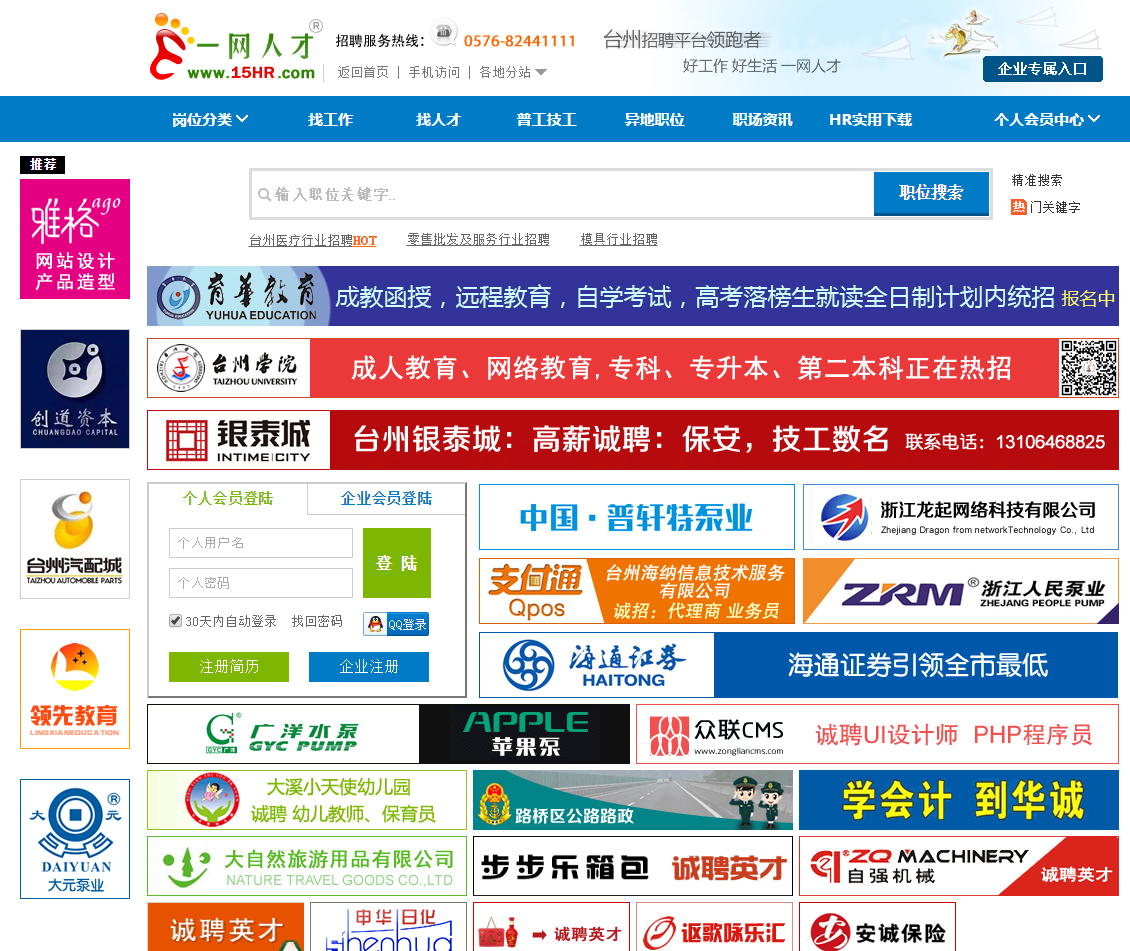
Task: Open the 异地职位 nav menu
Action: pyautogui.click(x=654, y=120)
